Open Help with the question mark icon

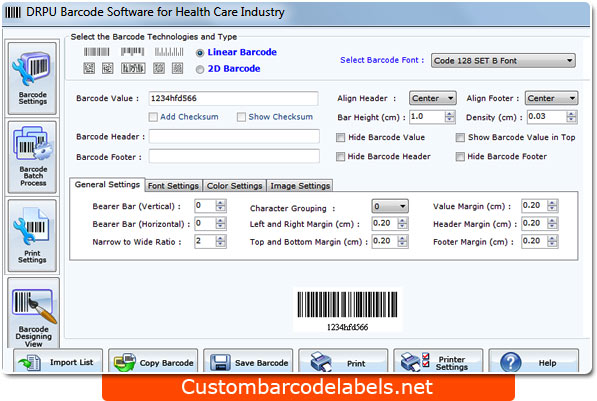point(533,361)
